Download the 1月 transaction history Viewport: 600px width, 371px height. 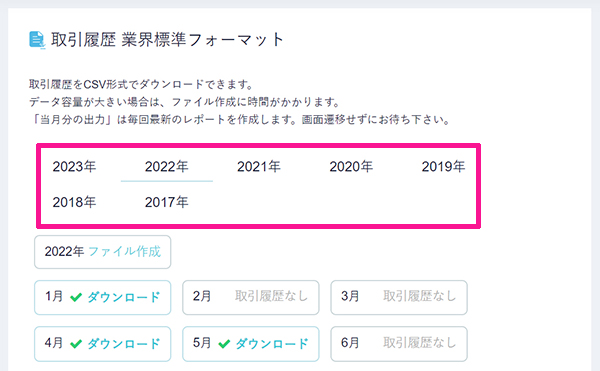103,298
